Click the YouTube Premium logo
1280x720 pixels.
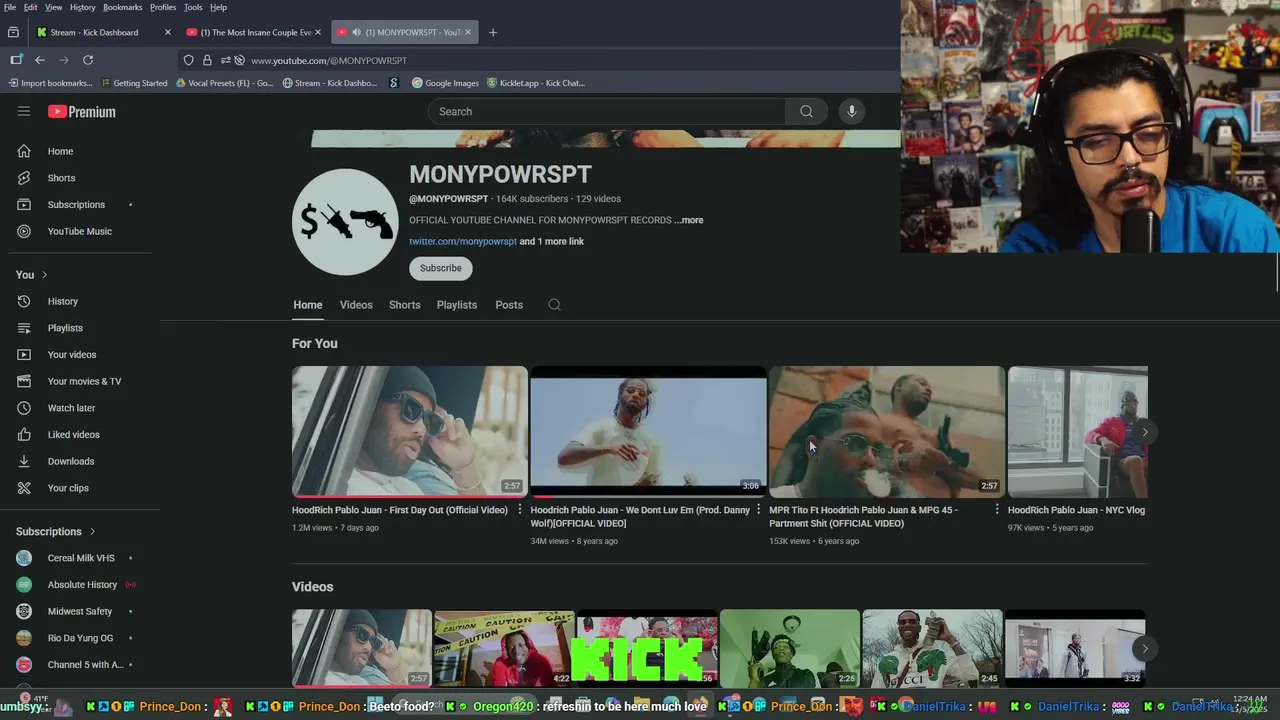pyautogui.click(x=82, y=112)
